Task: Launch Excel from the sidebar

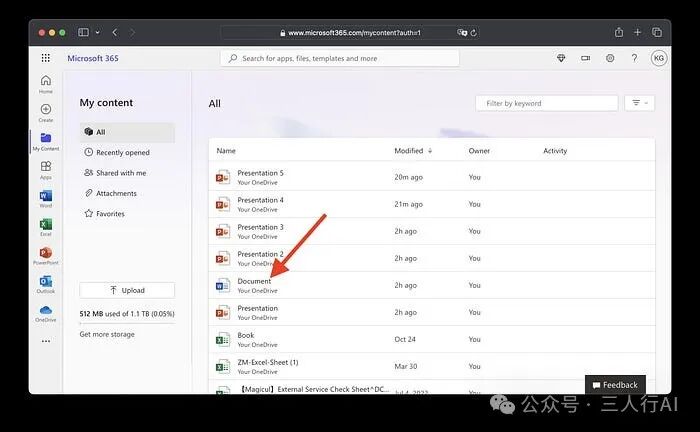Action: click(x=46, y=227)
